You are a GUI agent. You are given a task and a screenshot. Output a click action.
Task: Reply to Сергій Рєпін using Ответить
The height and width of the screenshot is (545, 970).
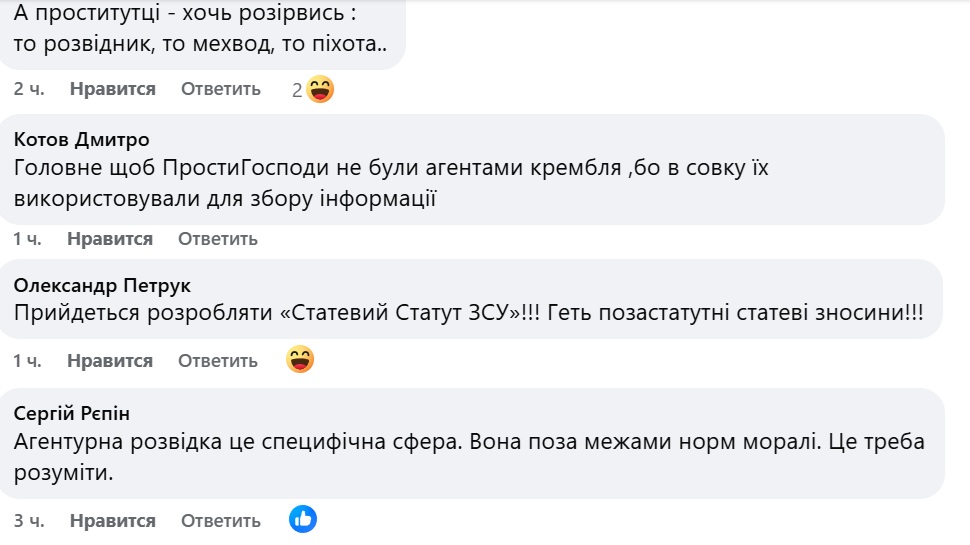coord(221,521)
